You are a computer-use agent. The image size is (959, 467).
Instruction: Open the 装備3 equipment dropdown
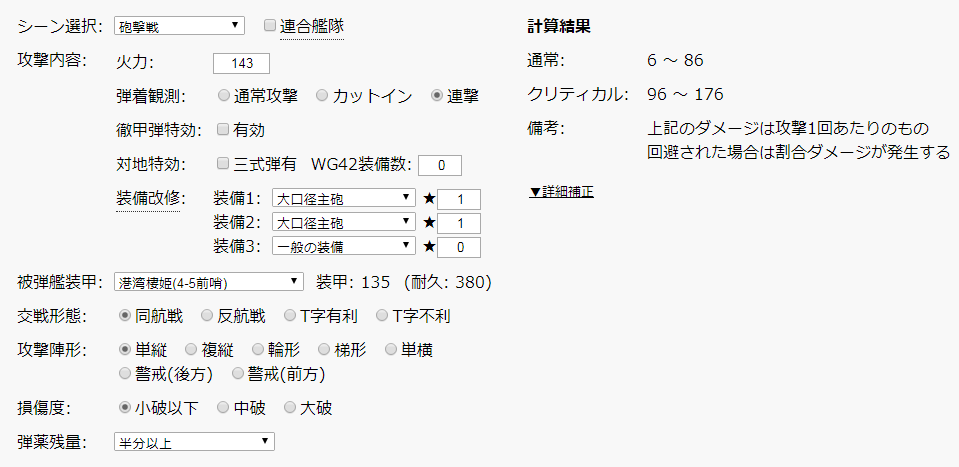(x=345, y=245)
